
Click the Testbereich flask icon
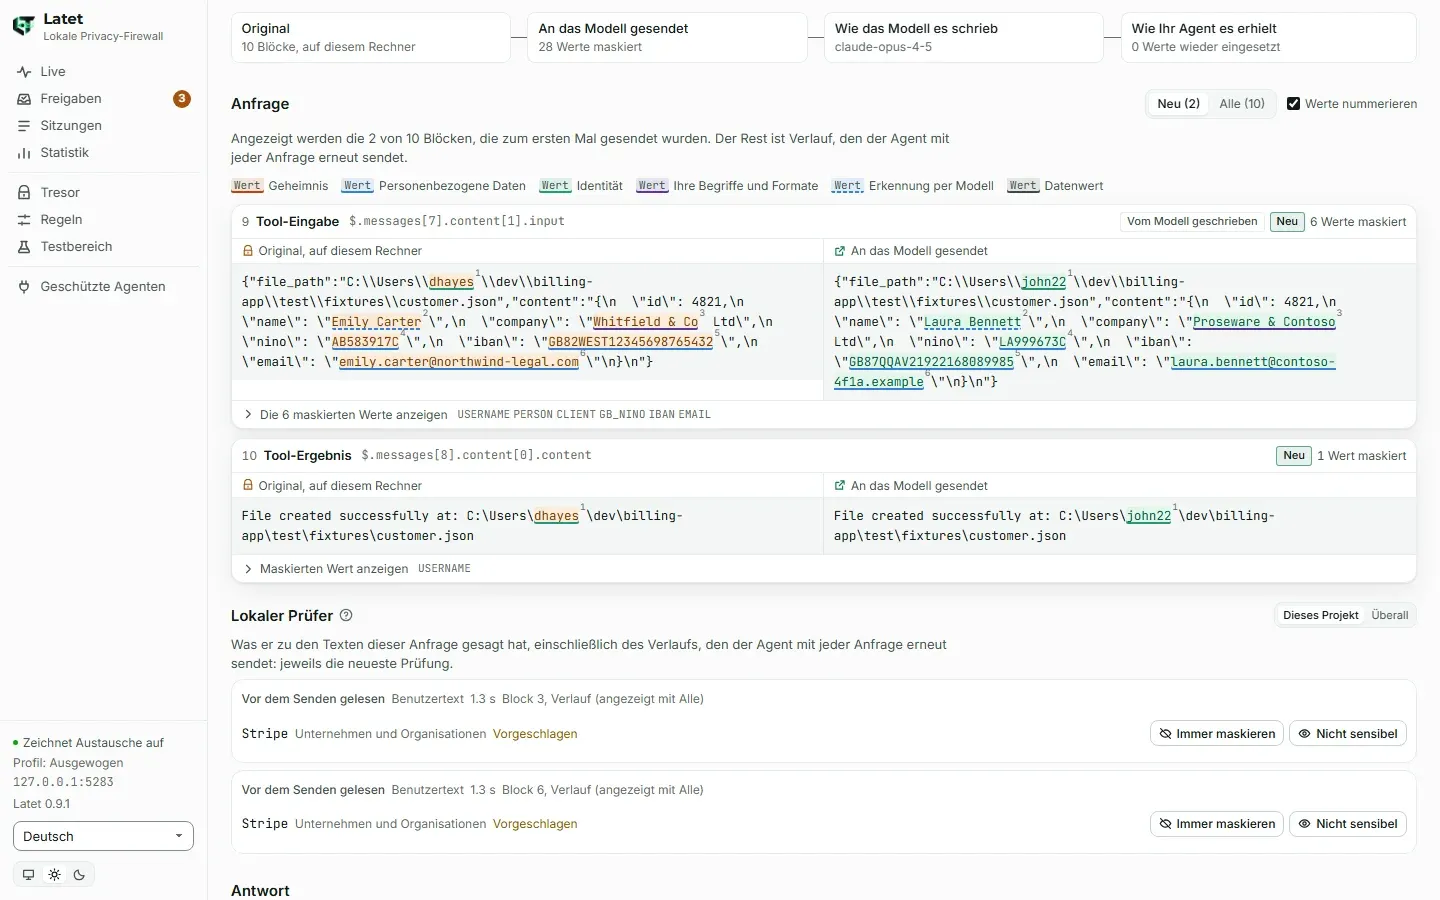(24, 247)
